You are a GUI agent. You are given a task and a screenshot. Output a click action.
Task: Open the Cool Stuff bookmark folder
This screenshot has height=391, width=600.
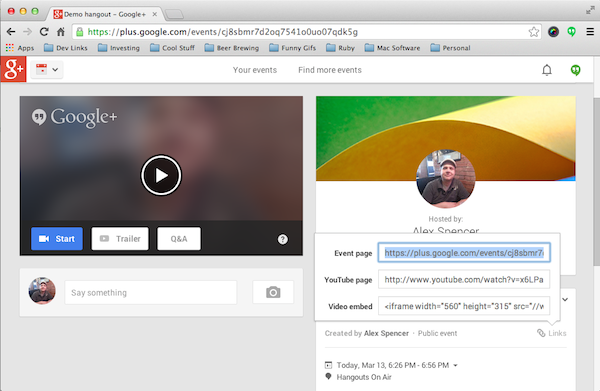pos(172,48)
